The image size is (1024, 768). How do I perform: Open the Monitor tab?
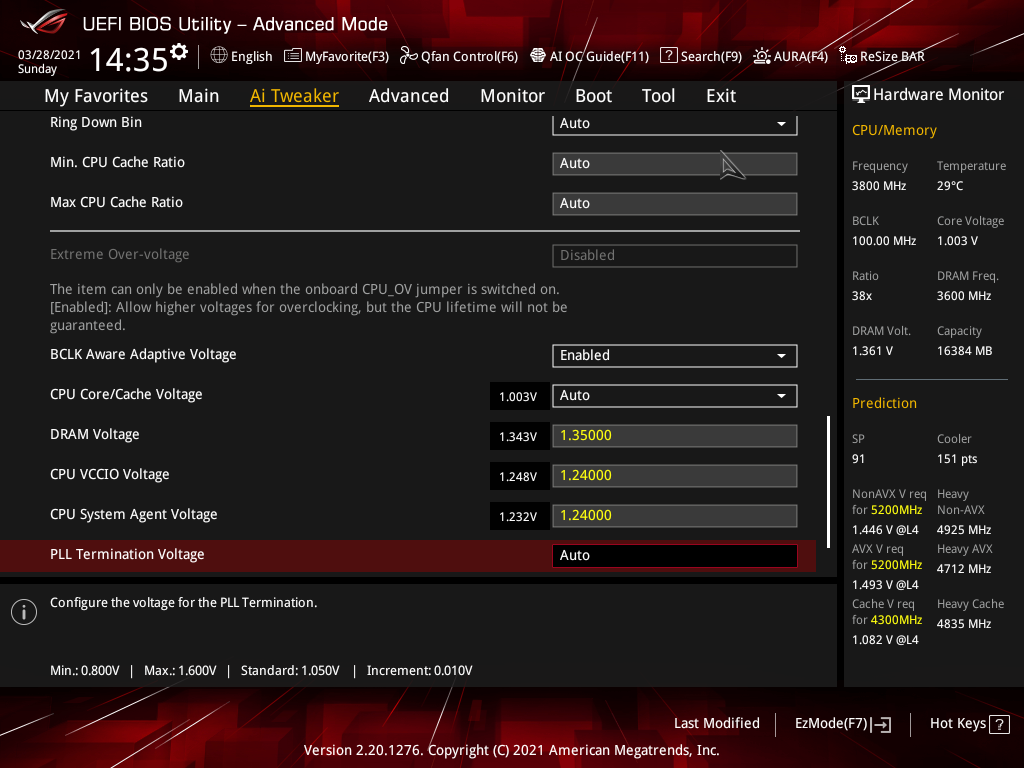(513, 96)
